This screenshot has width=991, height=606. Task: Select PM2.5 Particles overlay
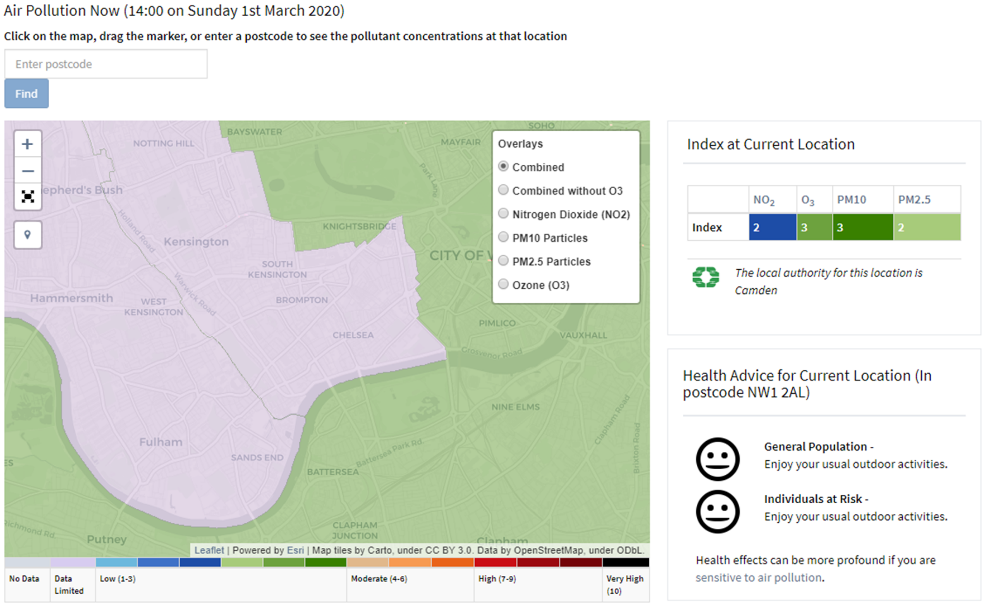point(503,260)
